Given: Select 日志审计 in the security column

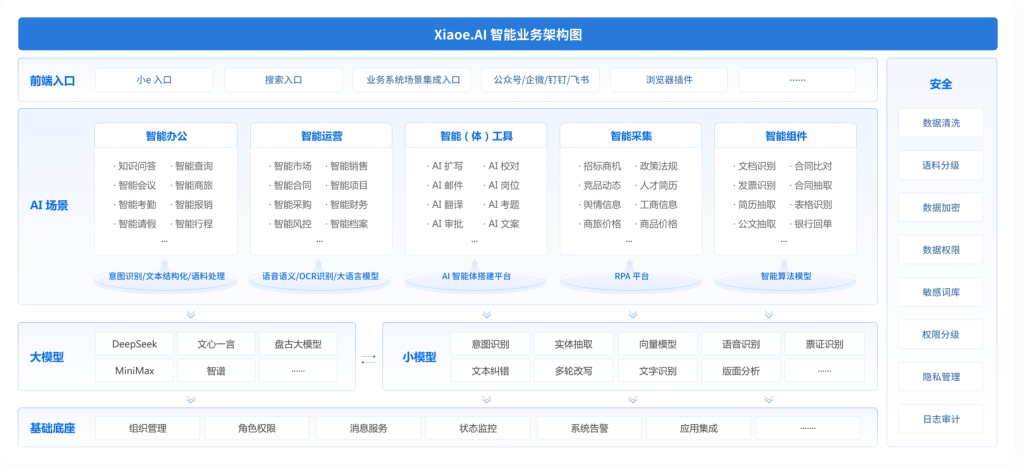Looking at the screenshot, I should pos(940,419).
